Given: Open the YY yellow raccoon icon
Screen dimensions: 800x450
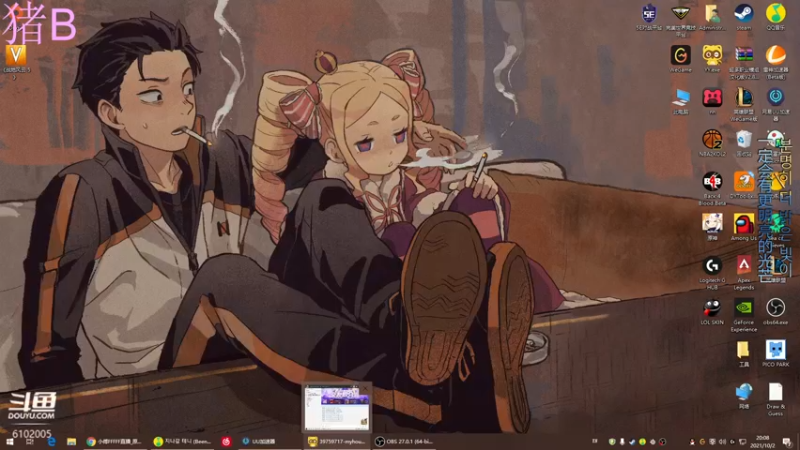Looking at the screenshot, I should coord(712,59).
